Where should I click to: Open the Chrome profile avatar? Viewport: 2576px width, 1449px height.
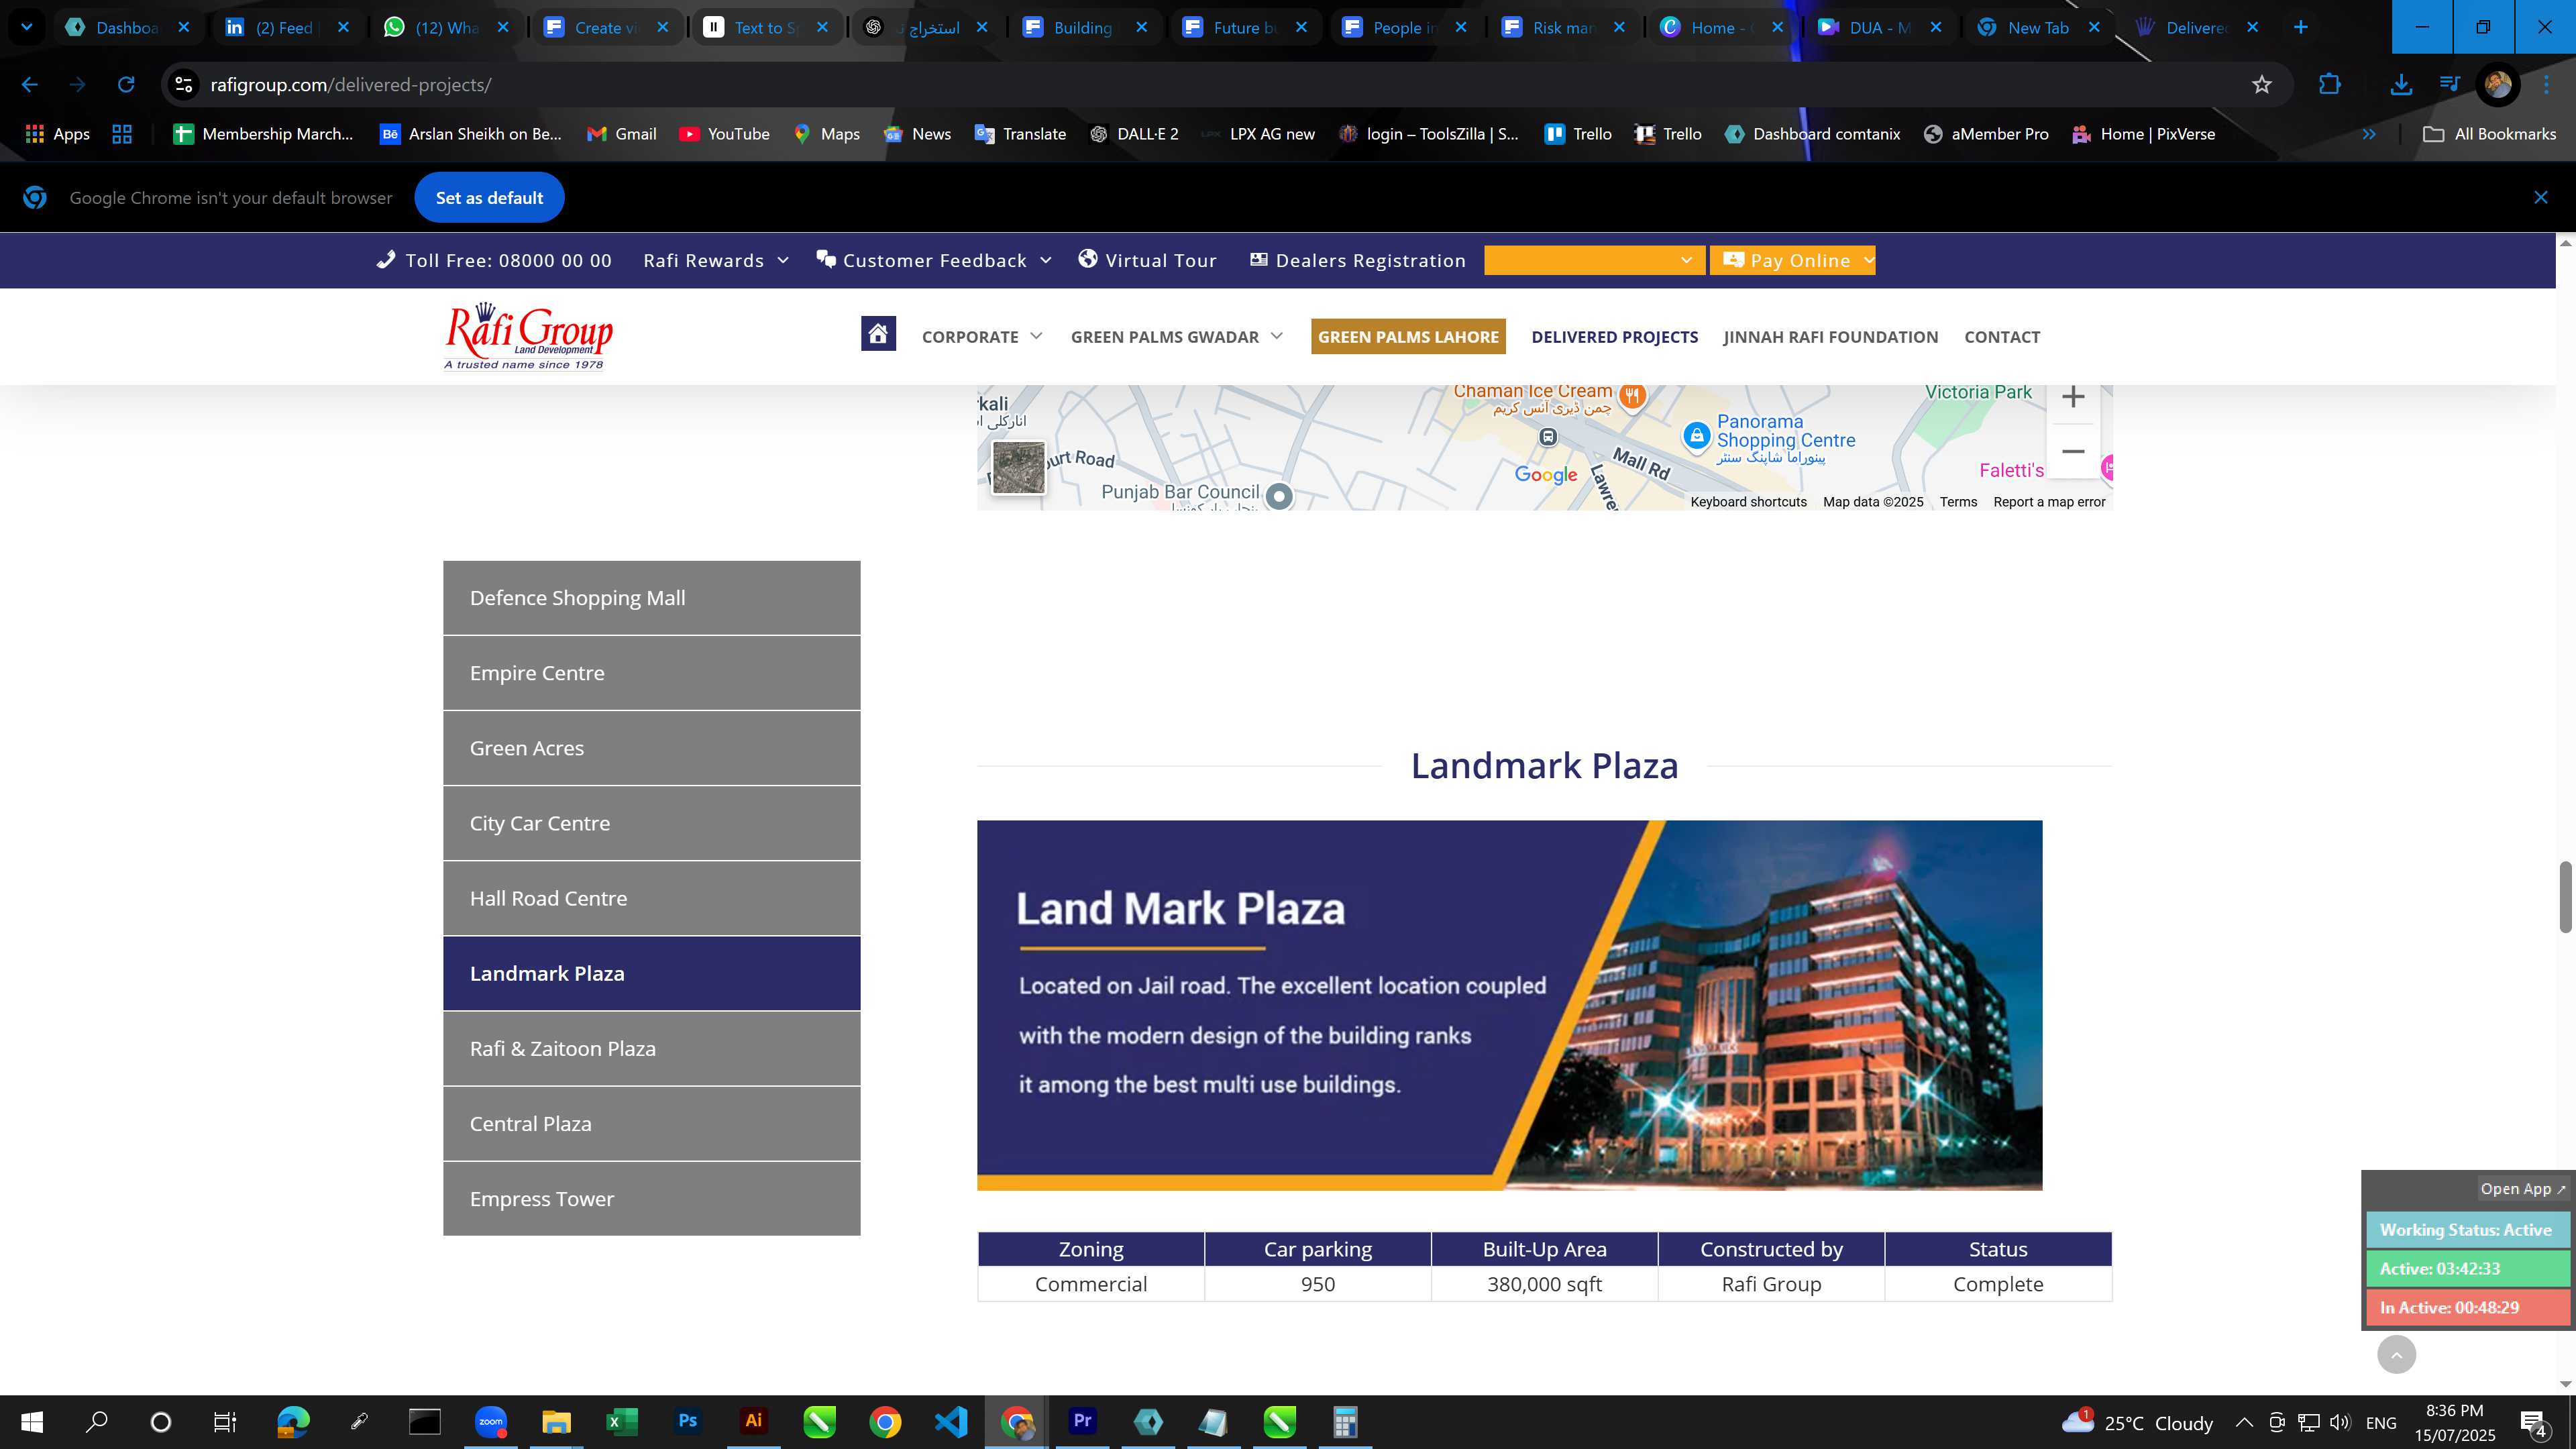click(x=2497, y=85)
